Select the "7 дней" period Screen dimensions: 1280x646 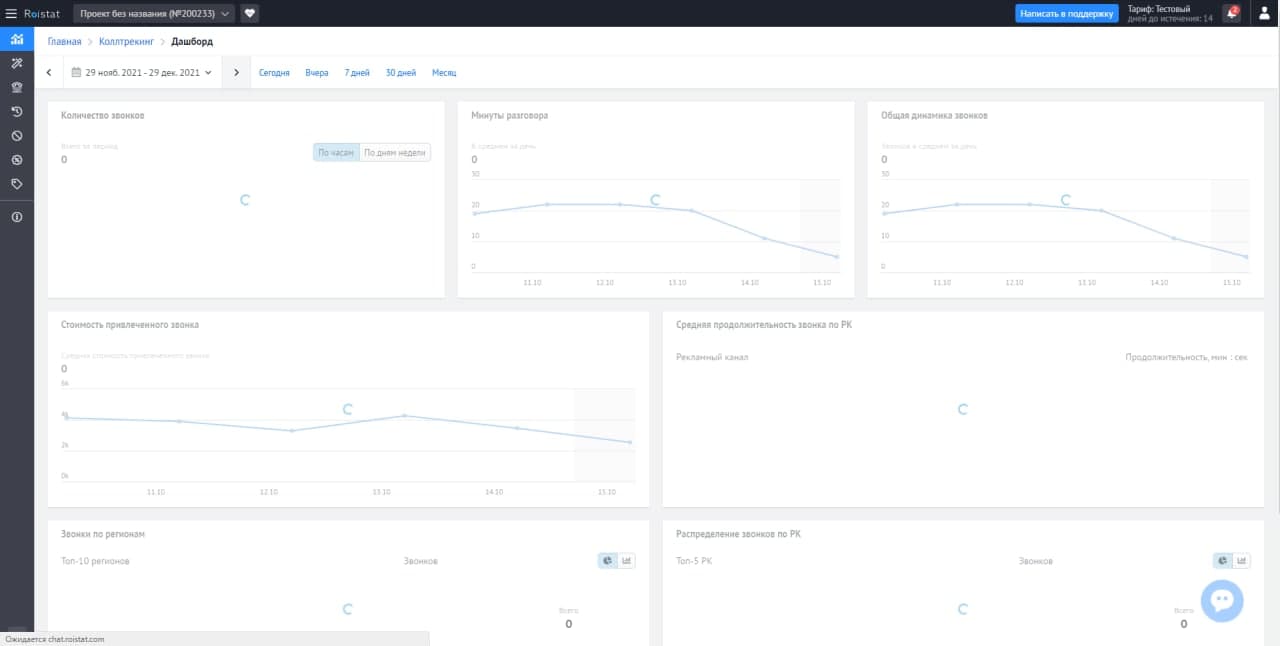tap(357, 73)
